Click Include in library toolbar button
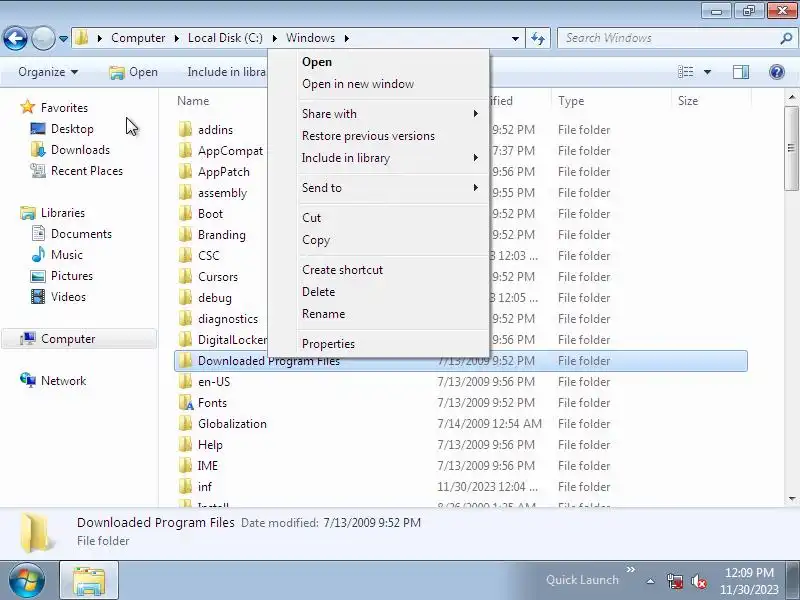The height and width of the screenshot is (600, 800). click(226, 72)
